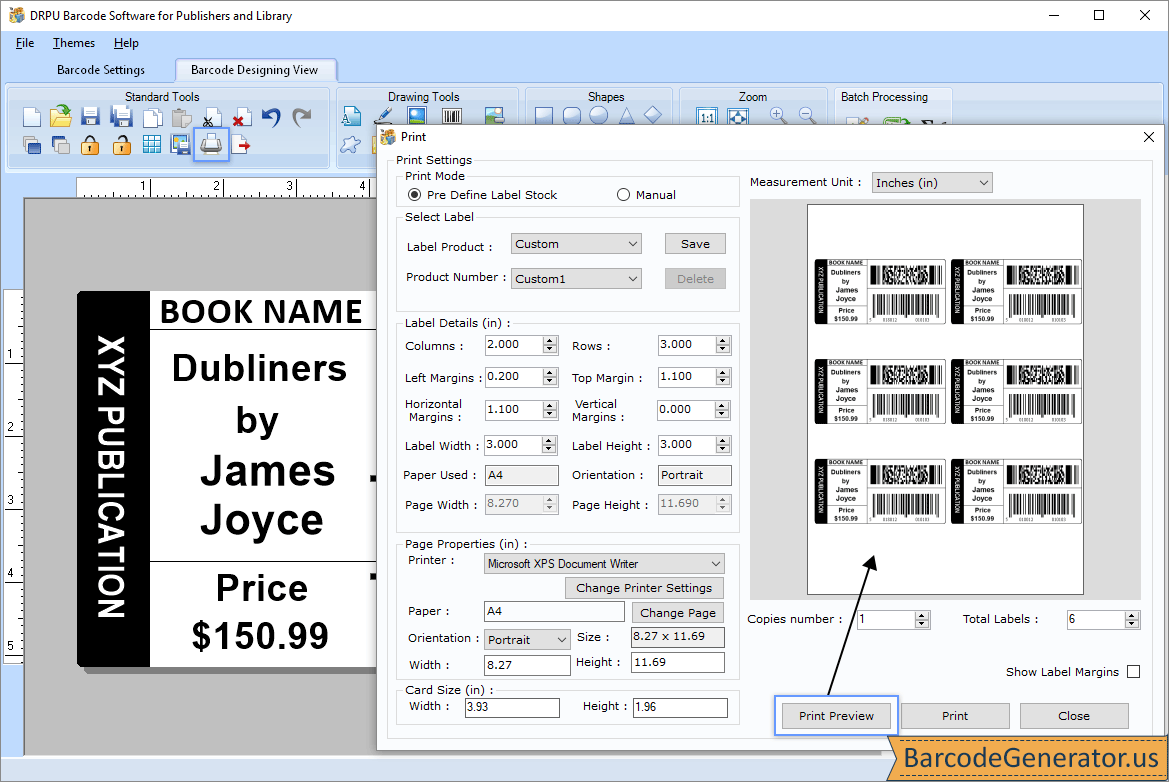Select the Diamond shape tool
Viewport: 1169px width, 782px height.
[x=653, y=116]
